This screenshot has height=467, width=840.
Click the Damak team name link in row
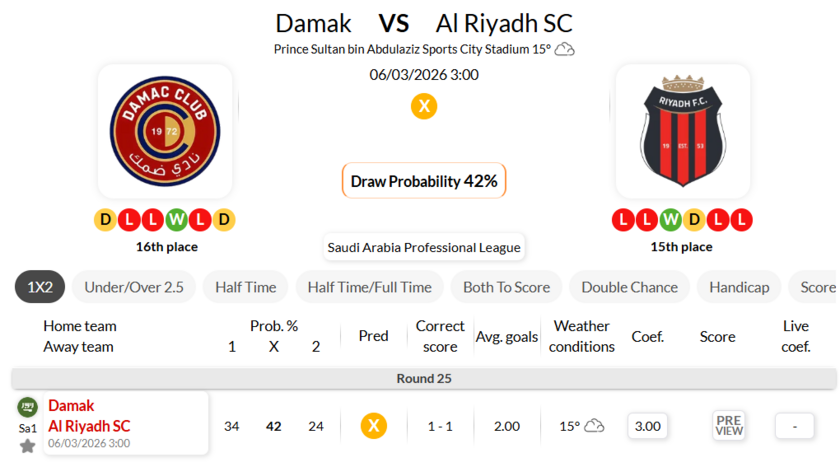71,406
